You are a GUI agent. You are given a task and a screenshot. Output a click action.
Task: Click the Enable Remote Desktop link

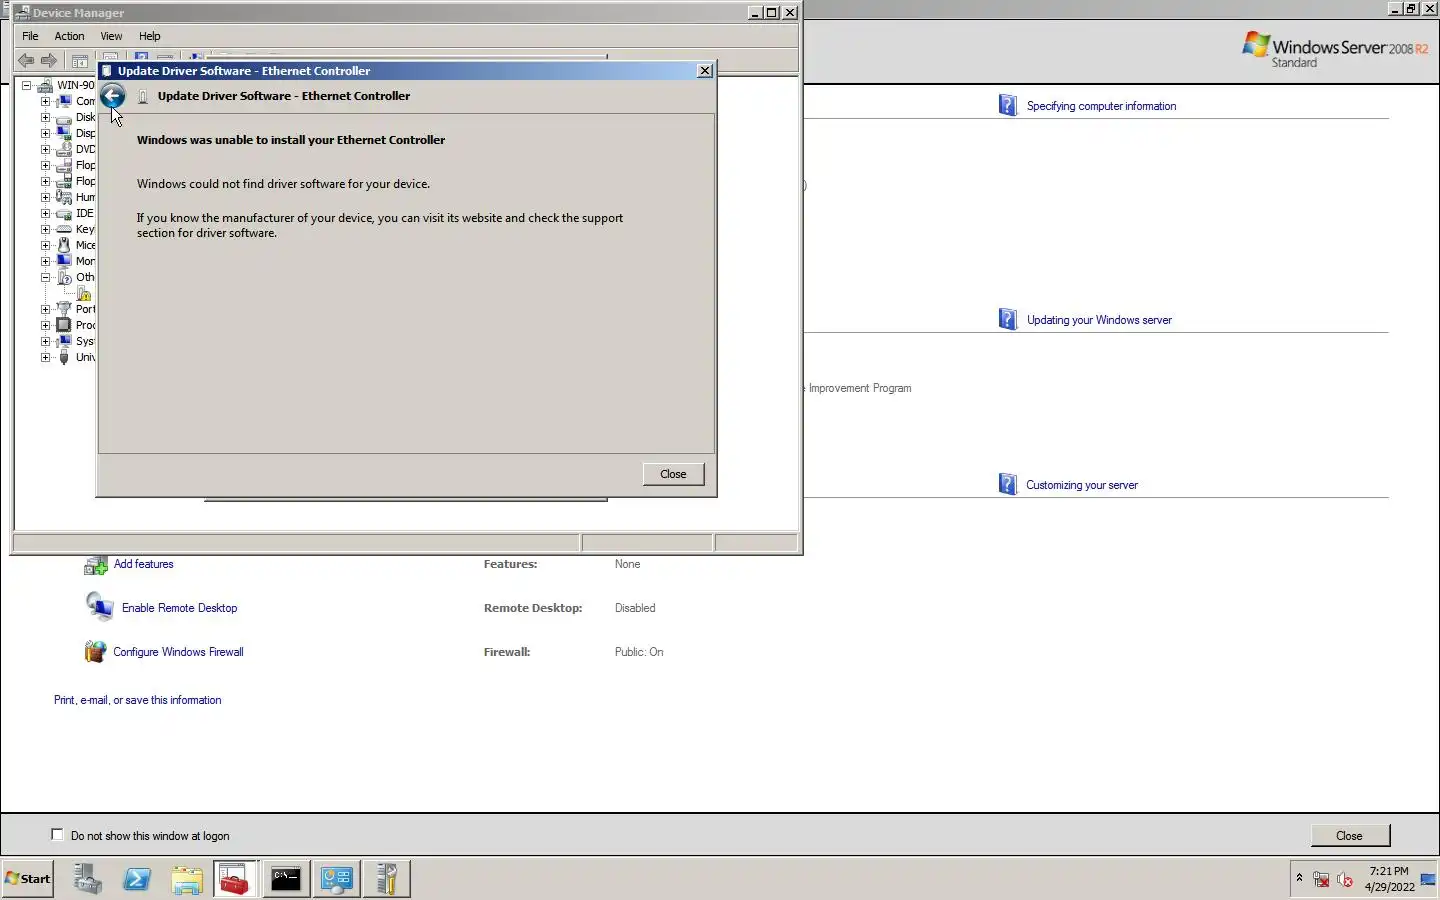(x=179, y=608)
